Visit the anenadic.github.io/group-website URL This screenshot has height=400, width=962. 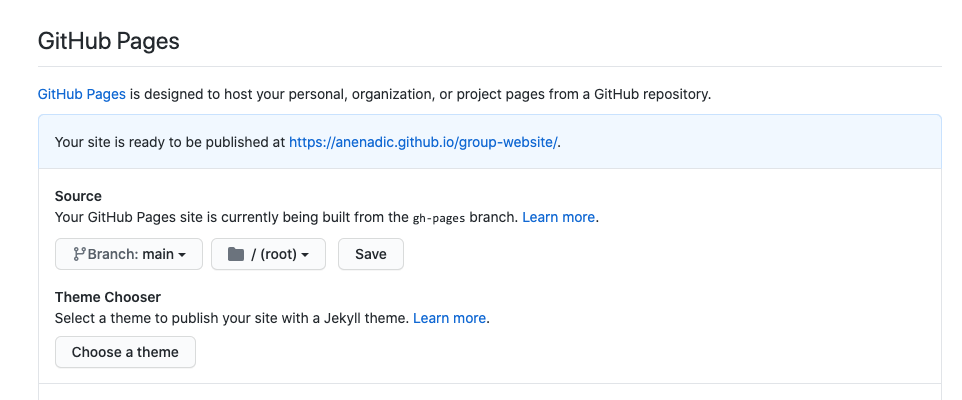coord(423,142)
